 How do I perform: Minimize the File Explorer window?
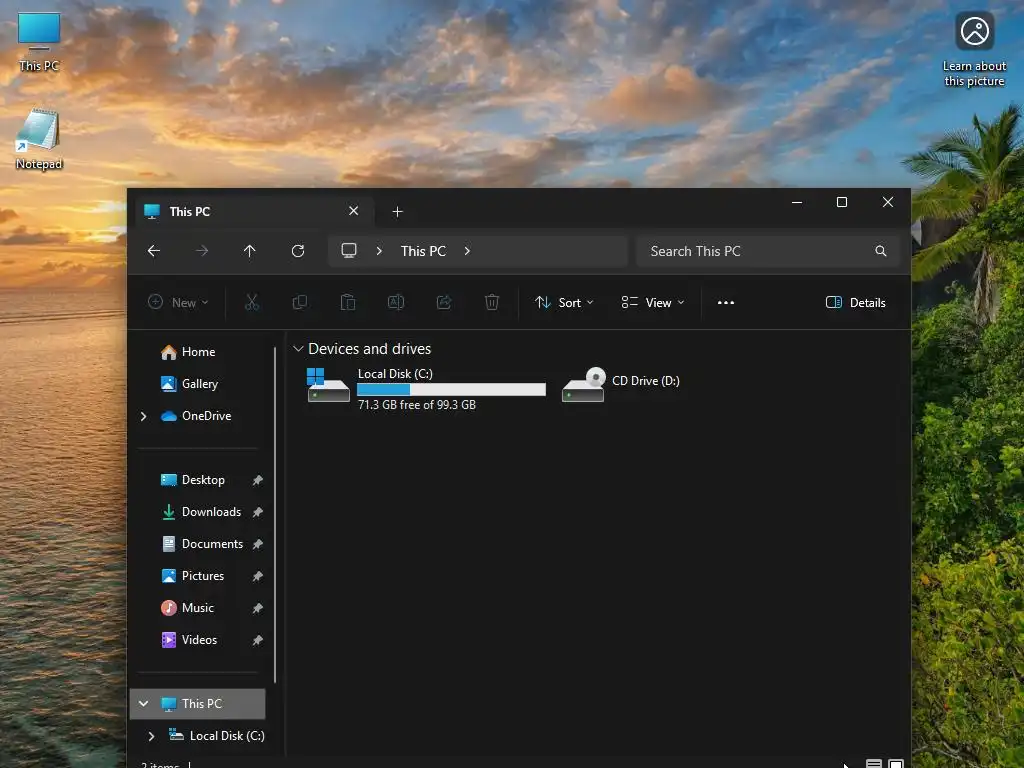point(797,202)
